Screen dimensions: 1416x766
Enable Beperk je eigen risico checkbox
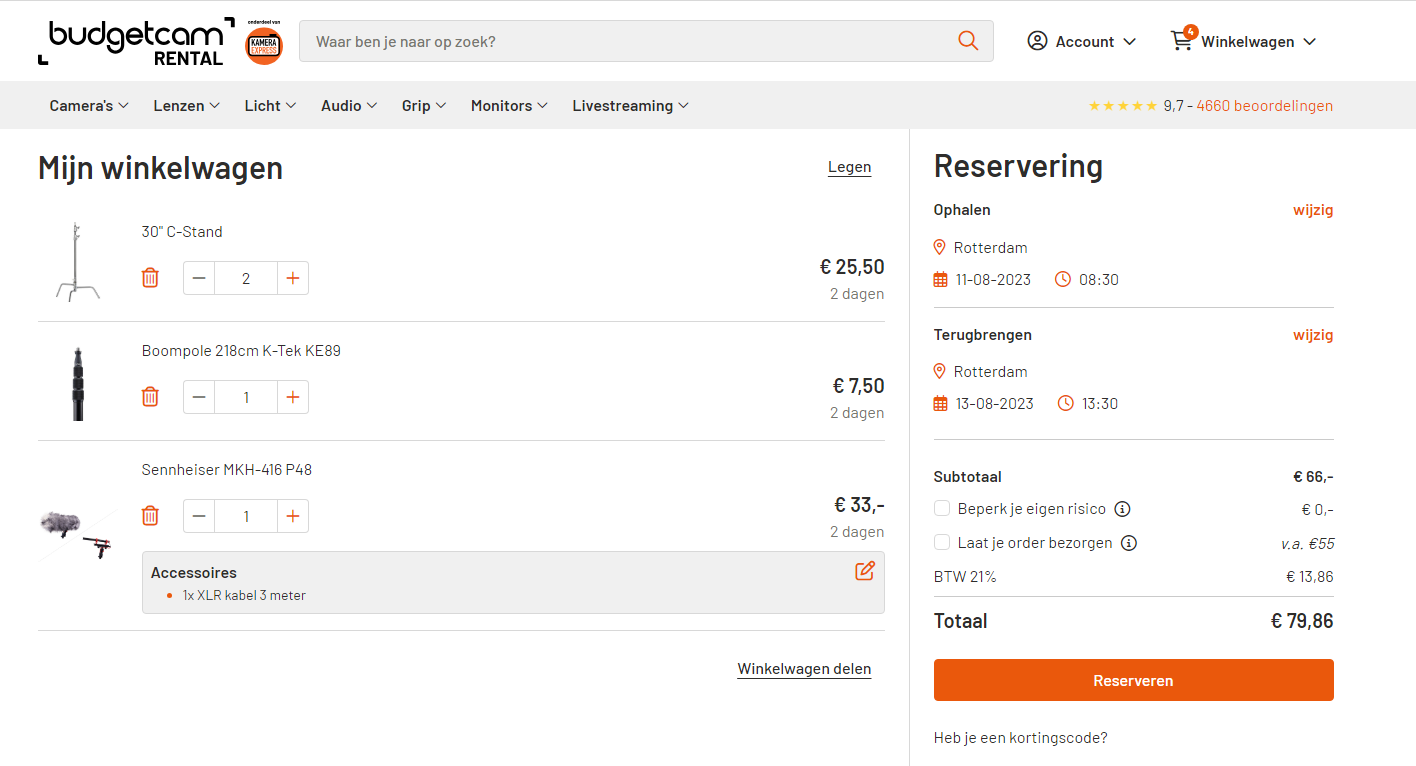coord(942,509)
